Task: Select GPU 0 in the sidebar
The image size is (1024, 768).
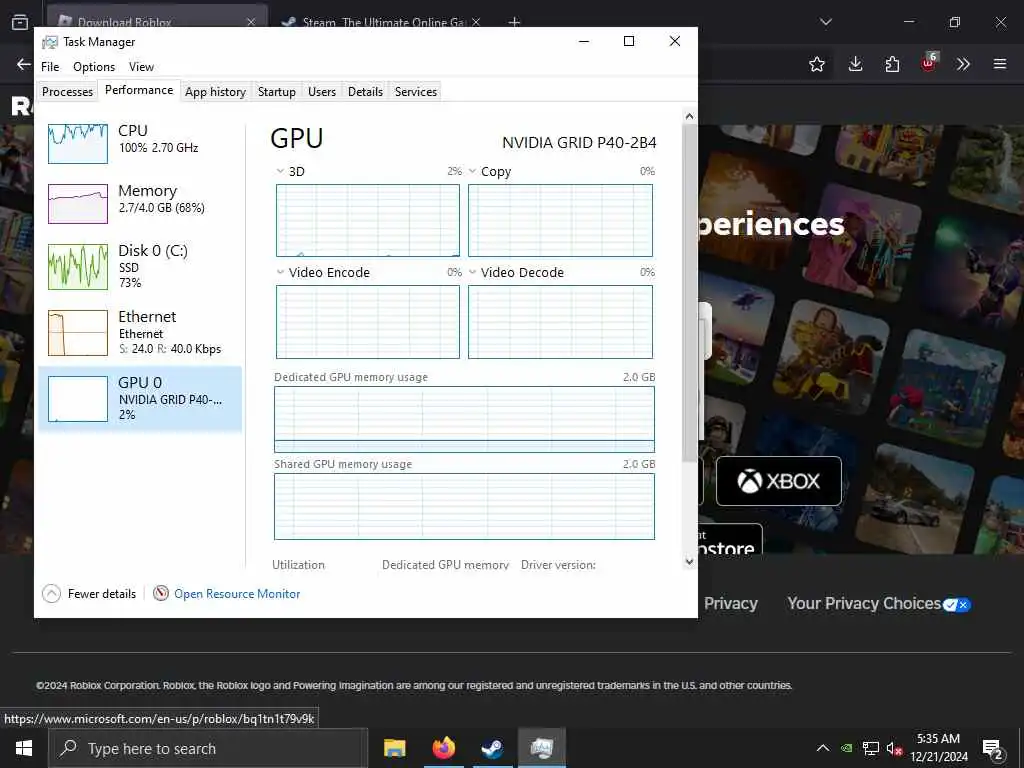Action: coord(140,398)
